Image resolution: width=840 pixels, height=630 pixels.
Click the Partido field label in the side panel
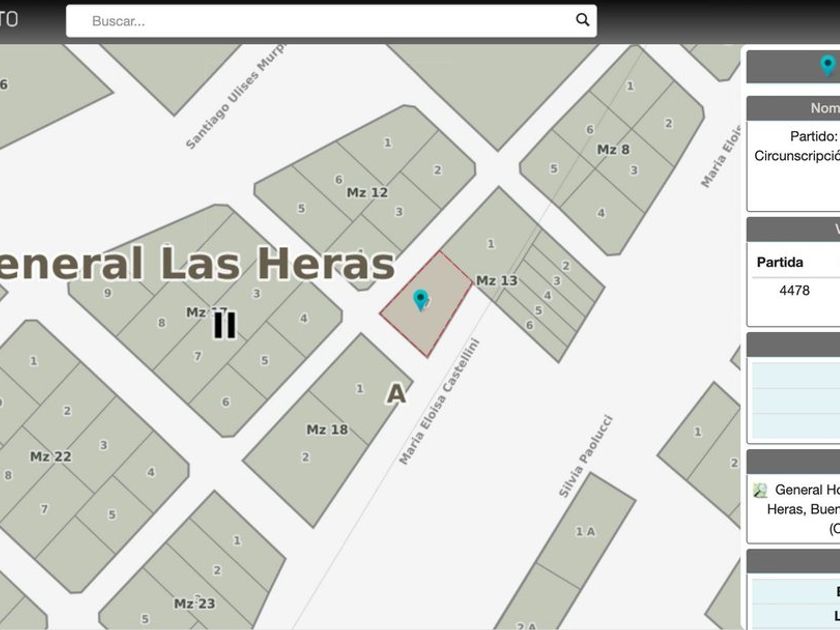[x=813, y=136]
